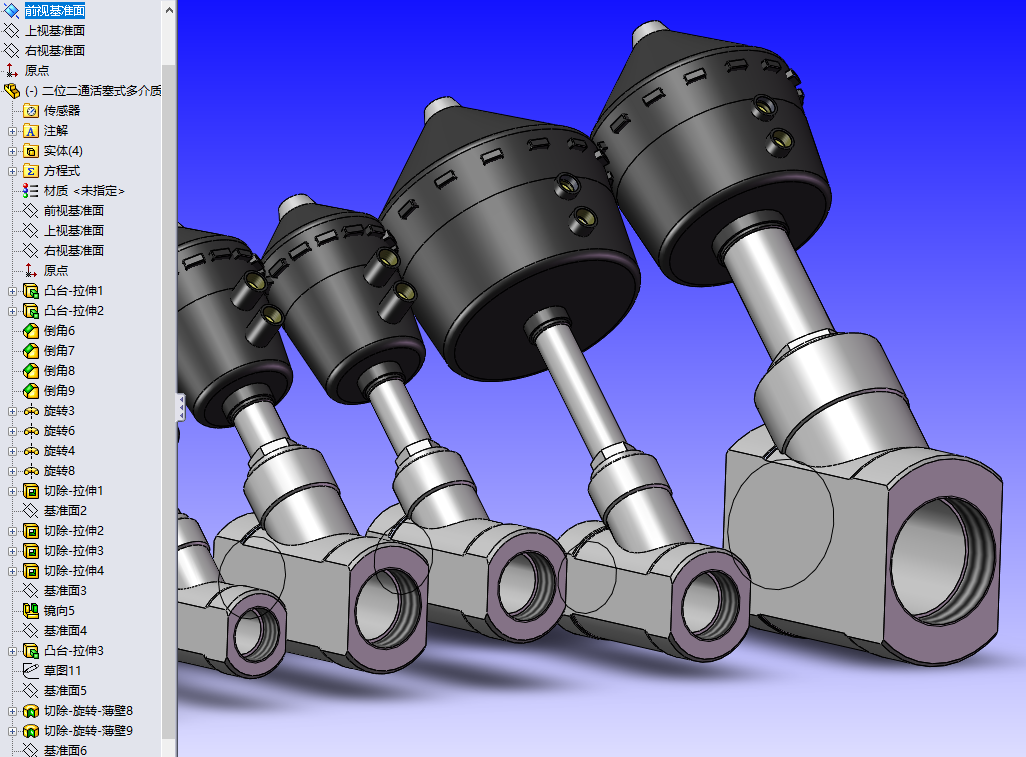Select the 基准面6 tree item

tap(65, 750)
